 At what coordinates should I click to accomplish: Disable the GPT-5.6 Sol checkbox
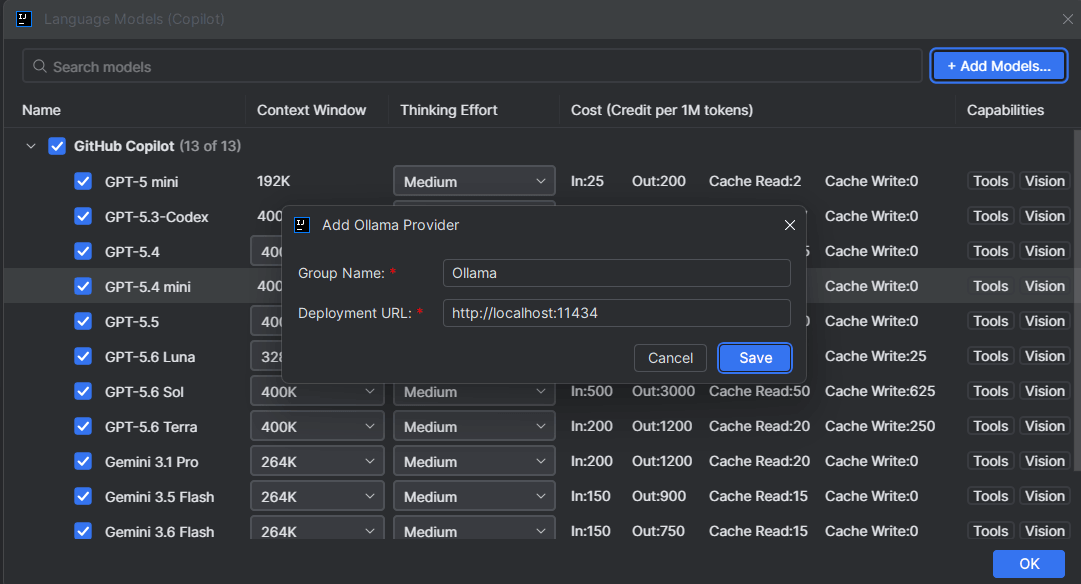point(83,392)
